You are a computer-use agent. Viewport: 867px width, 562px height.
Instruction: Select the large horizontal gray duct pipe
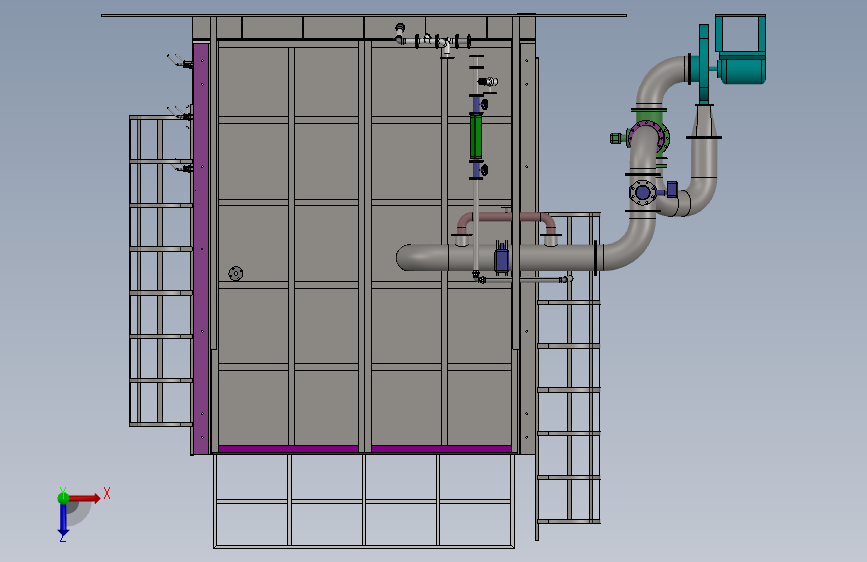498,257
